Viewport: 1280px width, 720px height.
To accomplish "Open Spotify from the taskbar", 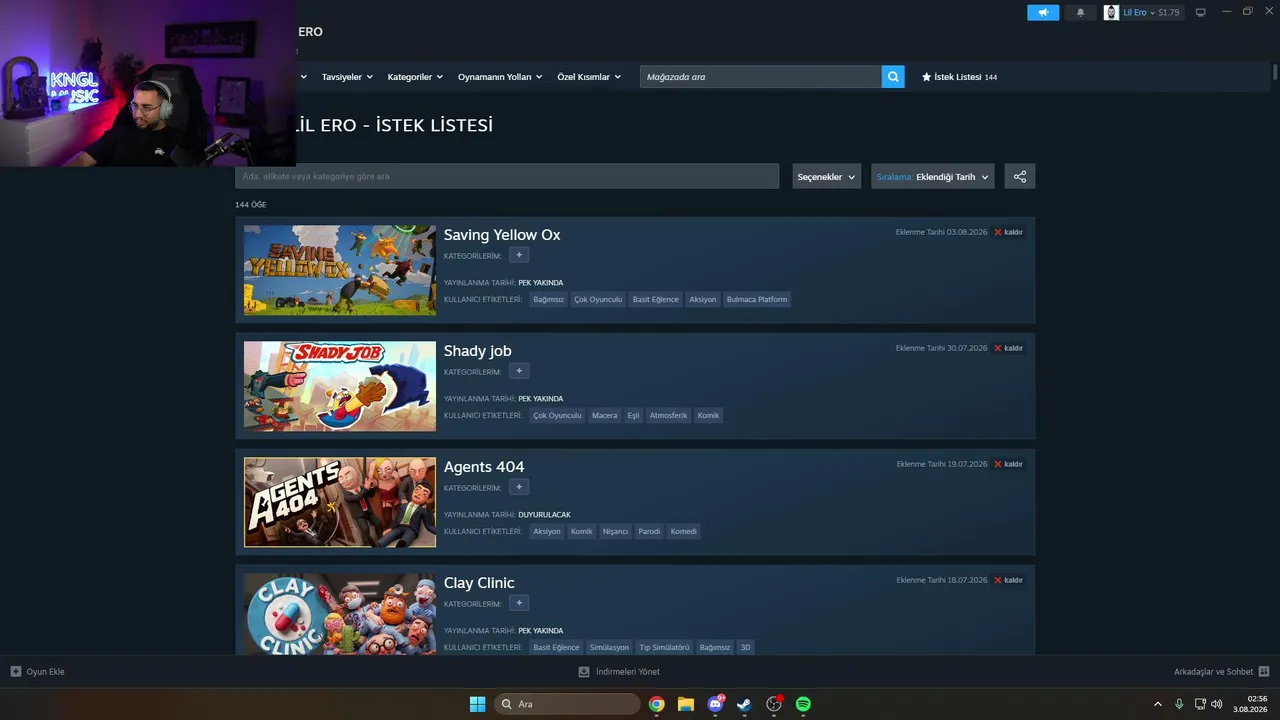I will click(803, 704).
